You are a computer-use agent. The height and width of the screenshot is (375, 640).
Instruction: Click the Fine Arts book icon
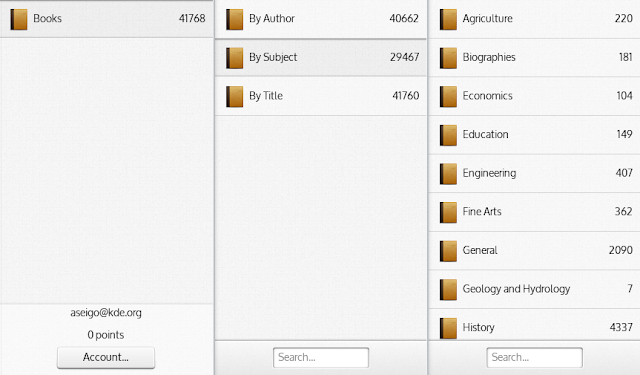pos(448,212)
